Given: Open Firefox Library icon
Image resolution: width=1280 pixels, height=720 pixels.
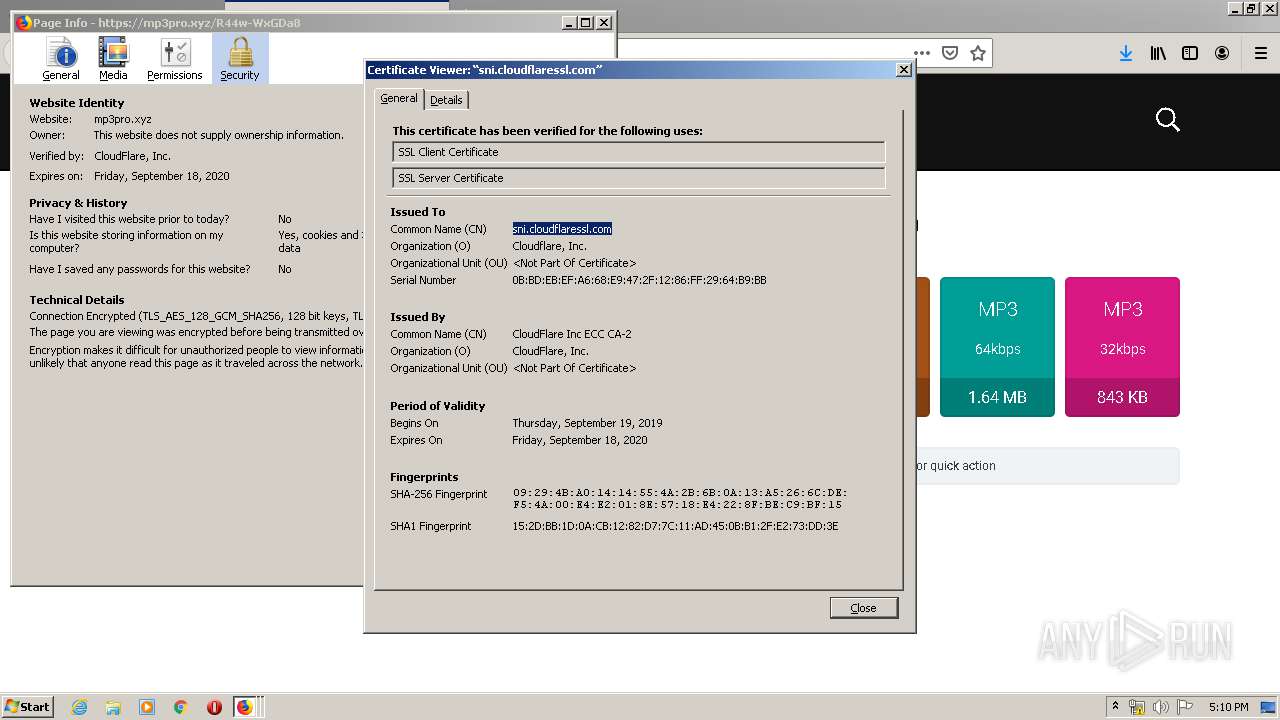Looking at the screenshot, I should tap(1158, 54).
